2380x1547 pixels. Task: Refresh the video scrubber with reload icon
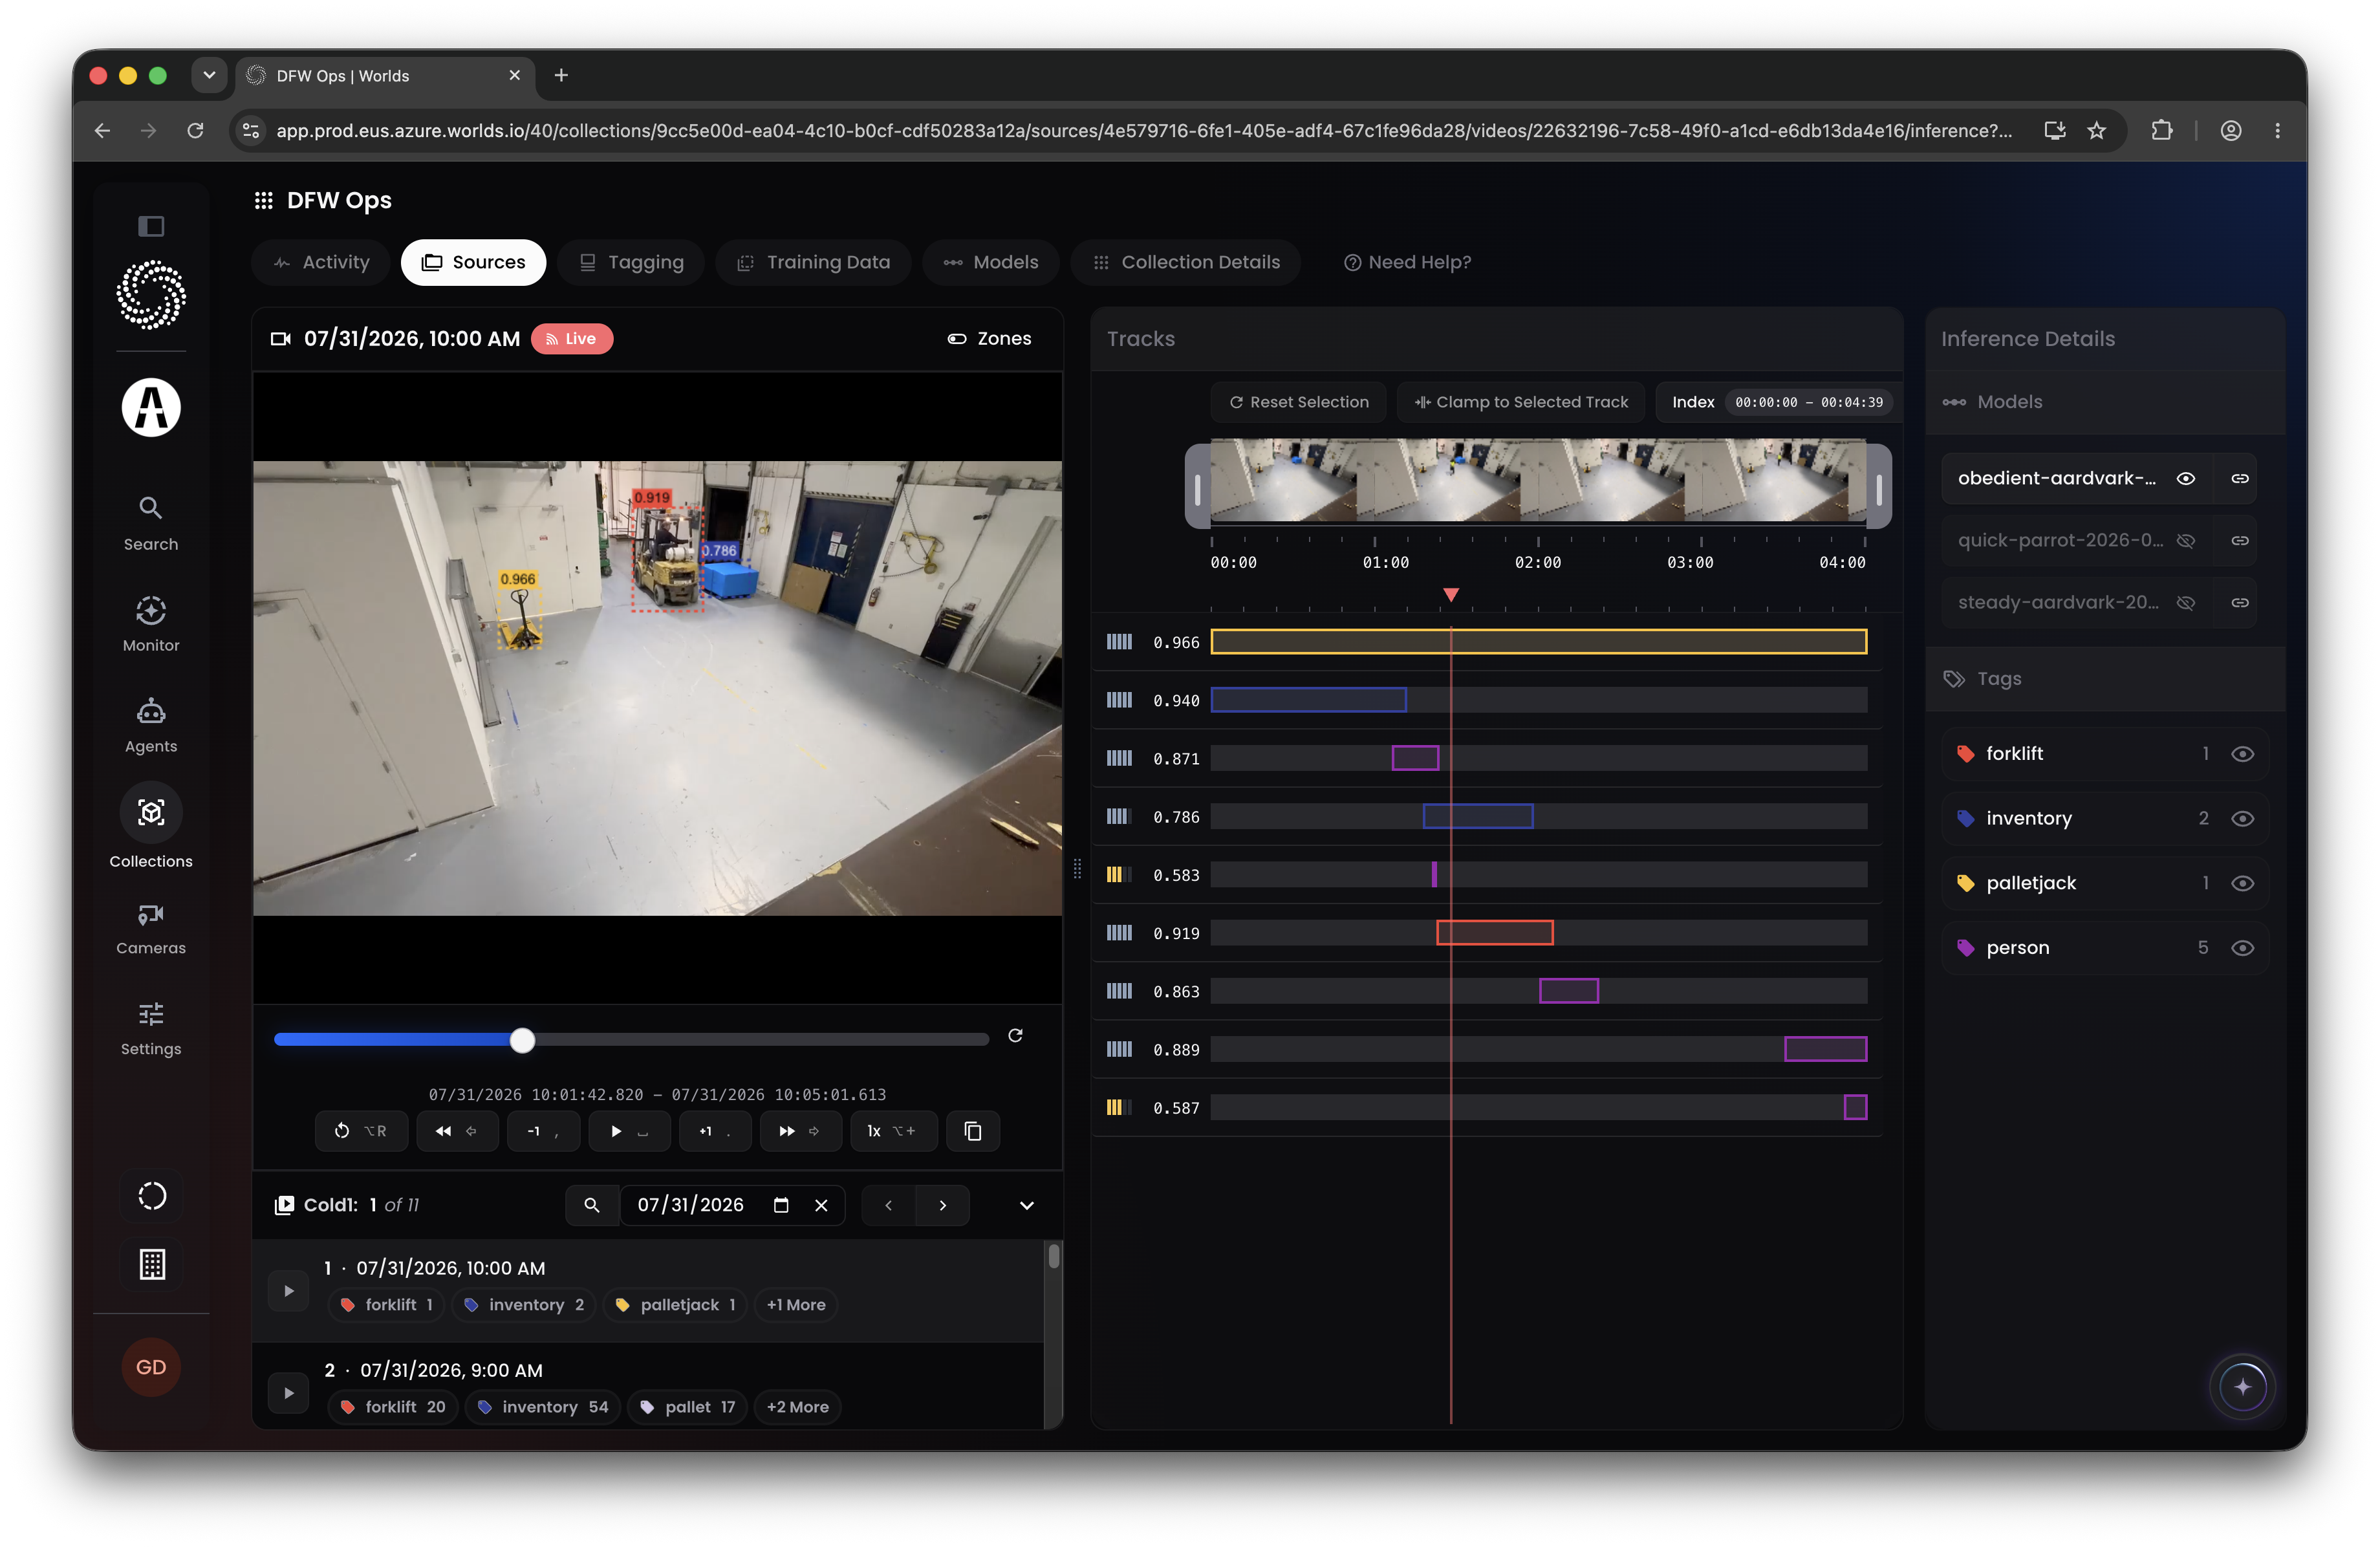1015,1035
